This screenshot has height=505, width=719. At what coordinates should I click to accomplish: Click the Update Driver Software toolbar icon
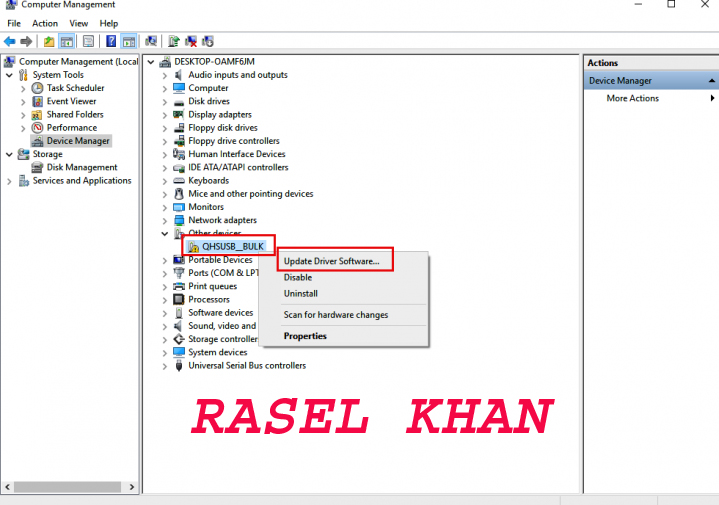pos(173,41)
